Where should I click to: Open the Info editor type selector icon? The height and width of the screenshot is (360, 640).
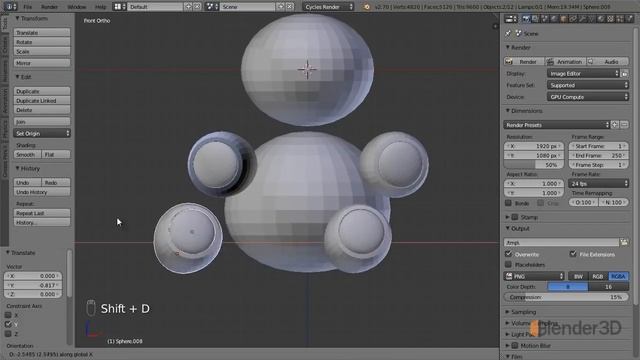point(10,7)
